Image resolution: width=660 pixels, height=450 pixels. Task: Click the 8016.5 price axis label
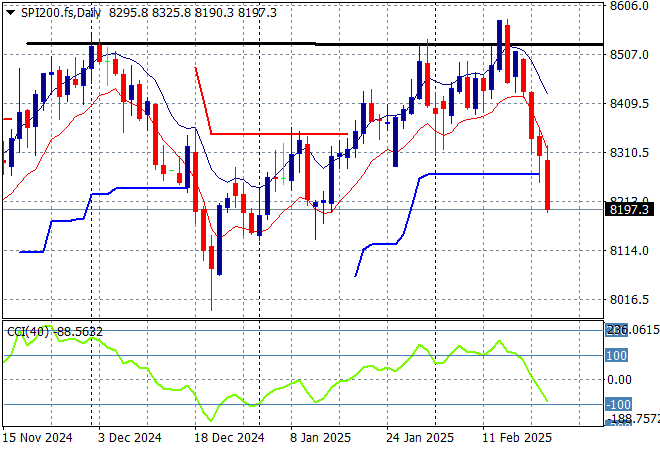[x=629, y=299]
